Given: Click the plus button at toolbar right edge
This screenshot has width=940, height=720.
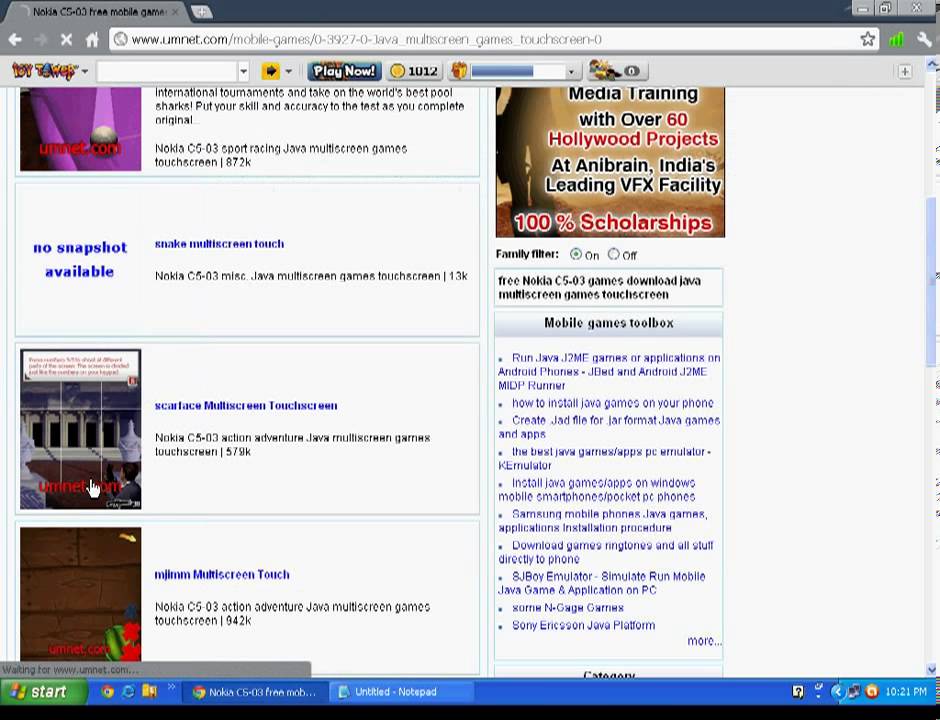Looking at the screenshot, I should [905, 72].
